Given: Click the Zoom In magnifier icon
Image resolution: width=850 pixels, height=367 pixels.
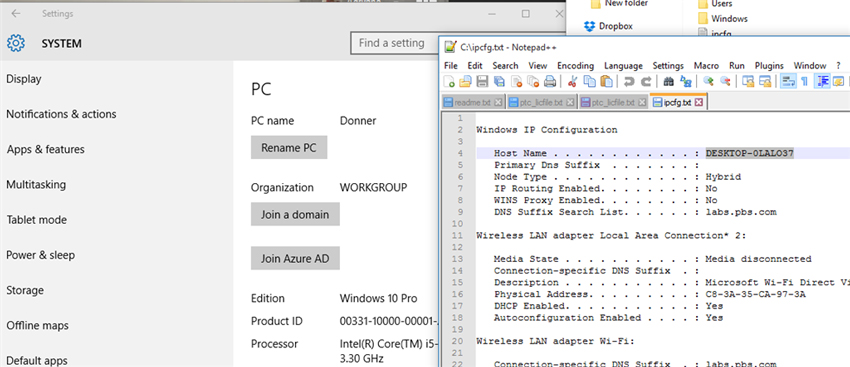Looking at the screenshot, I should click(708, 81).
